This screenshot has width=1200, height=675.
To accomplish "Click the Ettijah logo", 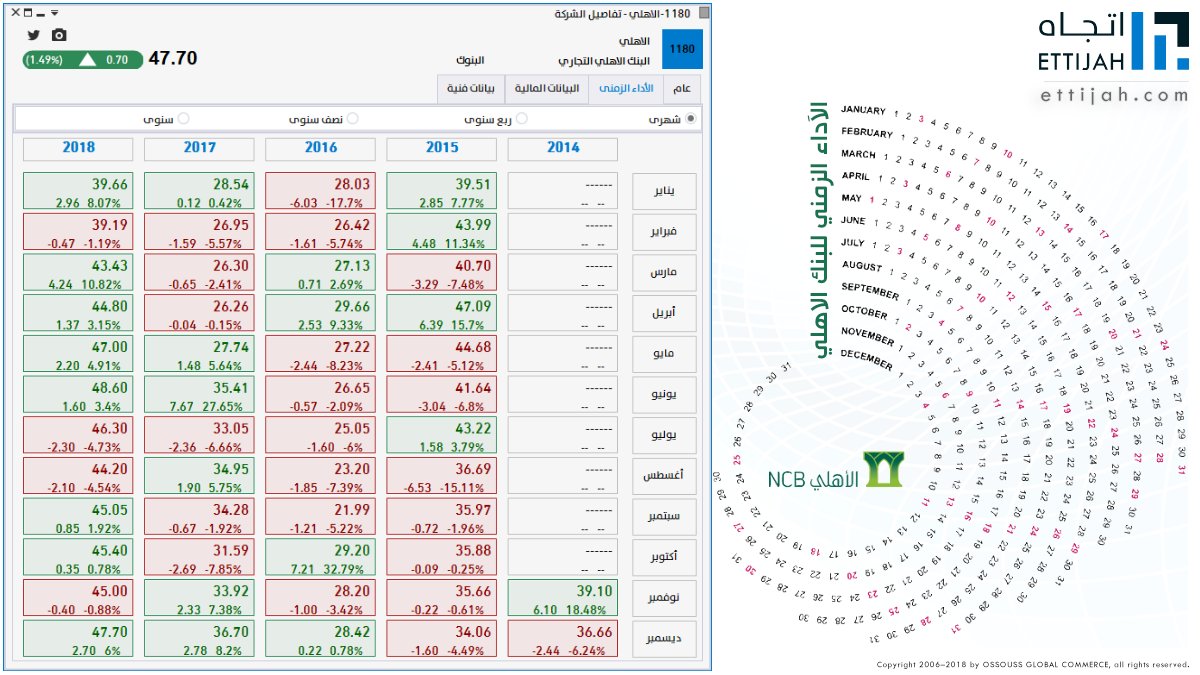I will tap(1112, 44).
